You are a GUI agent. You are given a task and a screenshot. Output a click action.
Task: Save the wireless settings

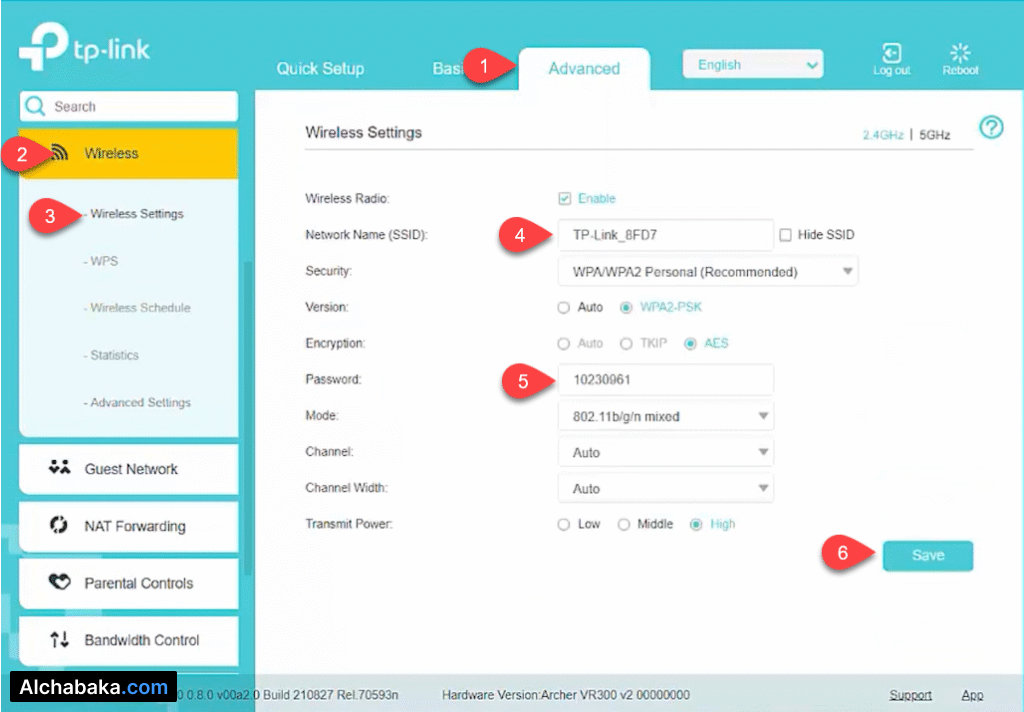(927, 555)
